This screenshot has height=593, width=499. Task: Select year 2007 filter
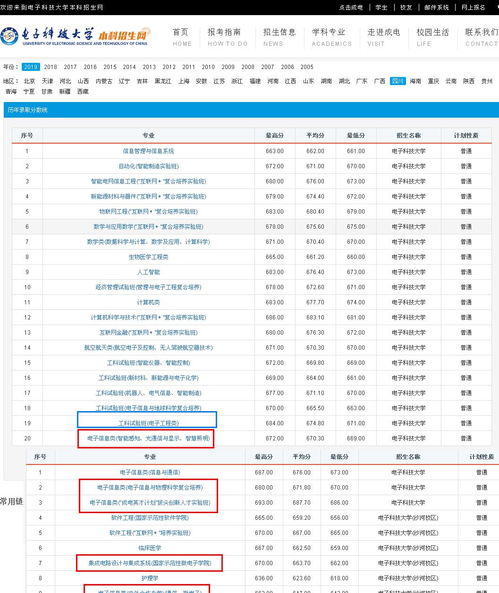(x=267, y=67)
